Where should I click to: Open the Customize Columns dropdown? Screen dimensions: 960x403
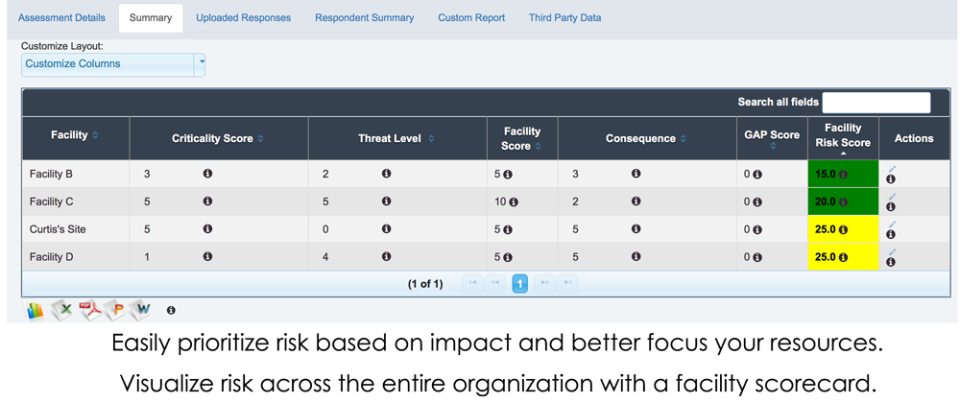[114, 64]
